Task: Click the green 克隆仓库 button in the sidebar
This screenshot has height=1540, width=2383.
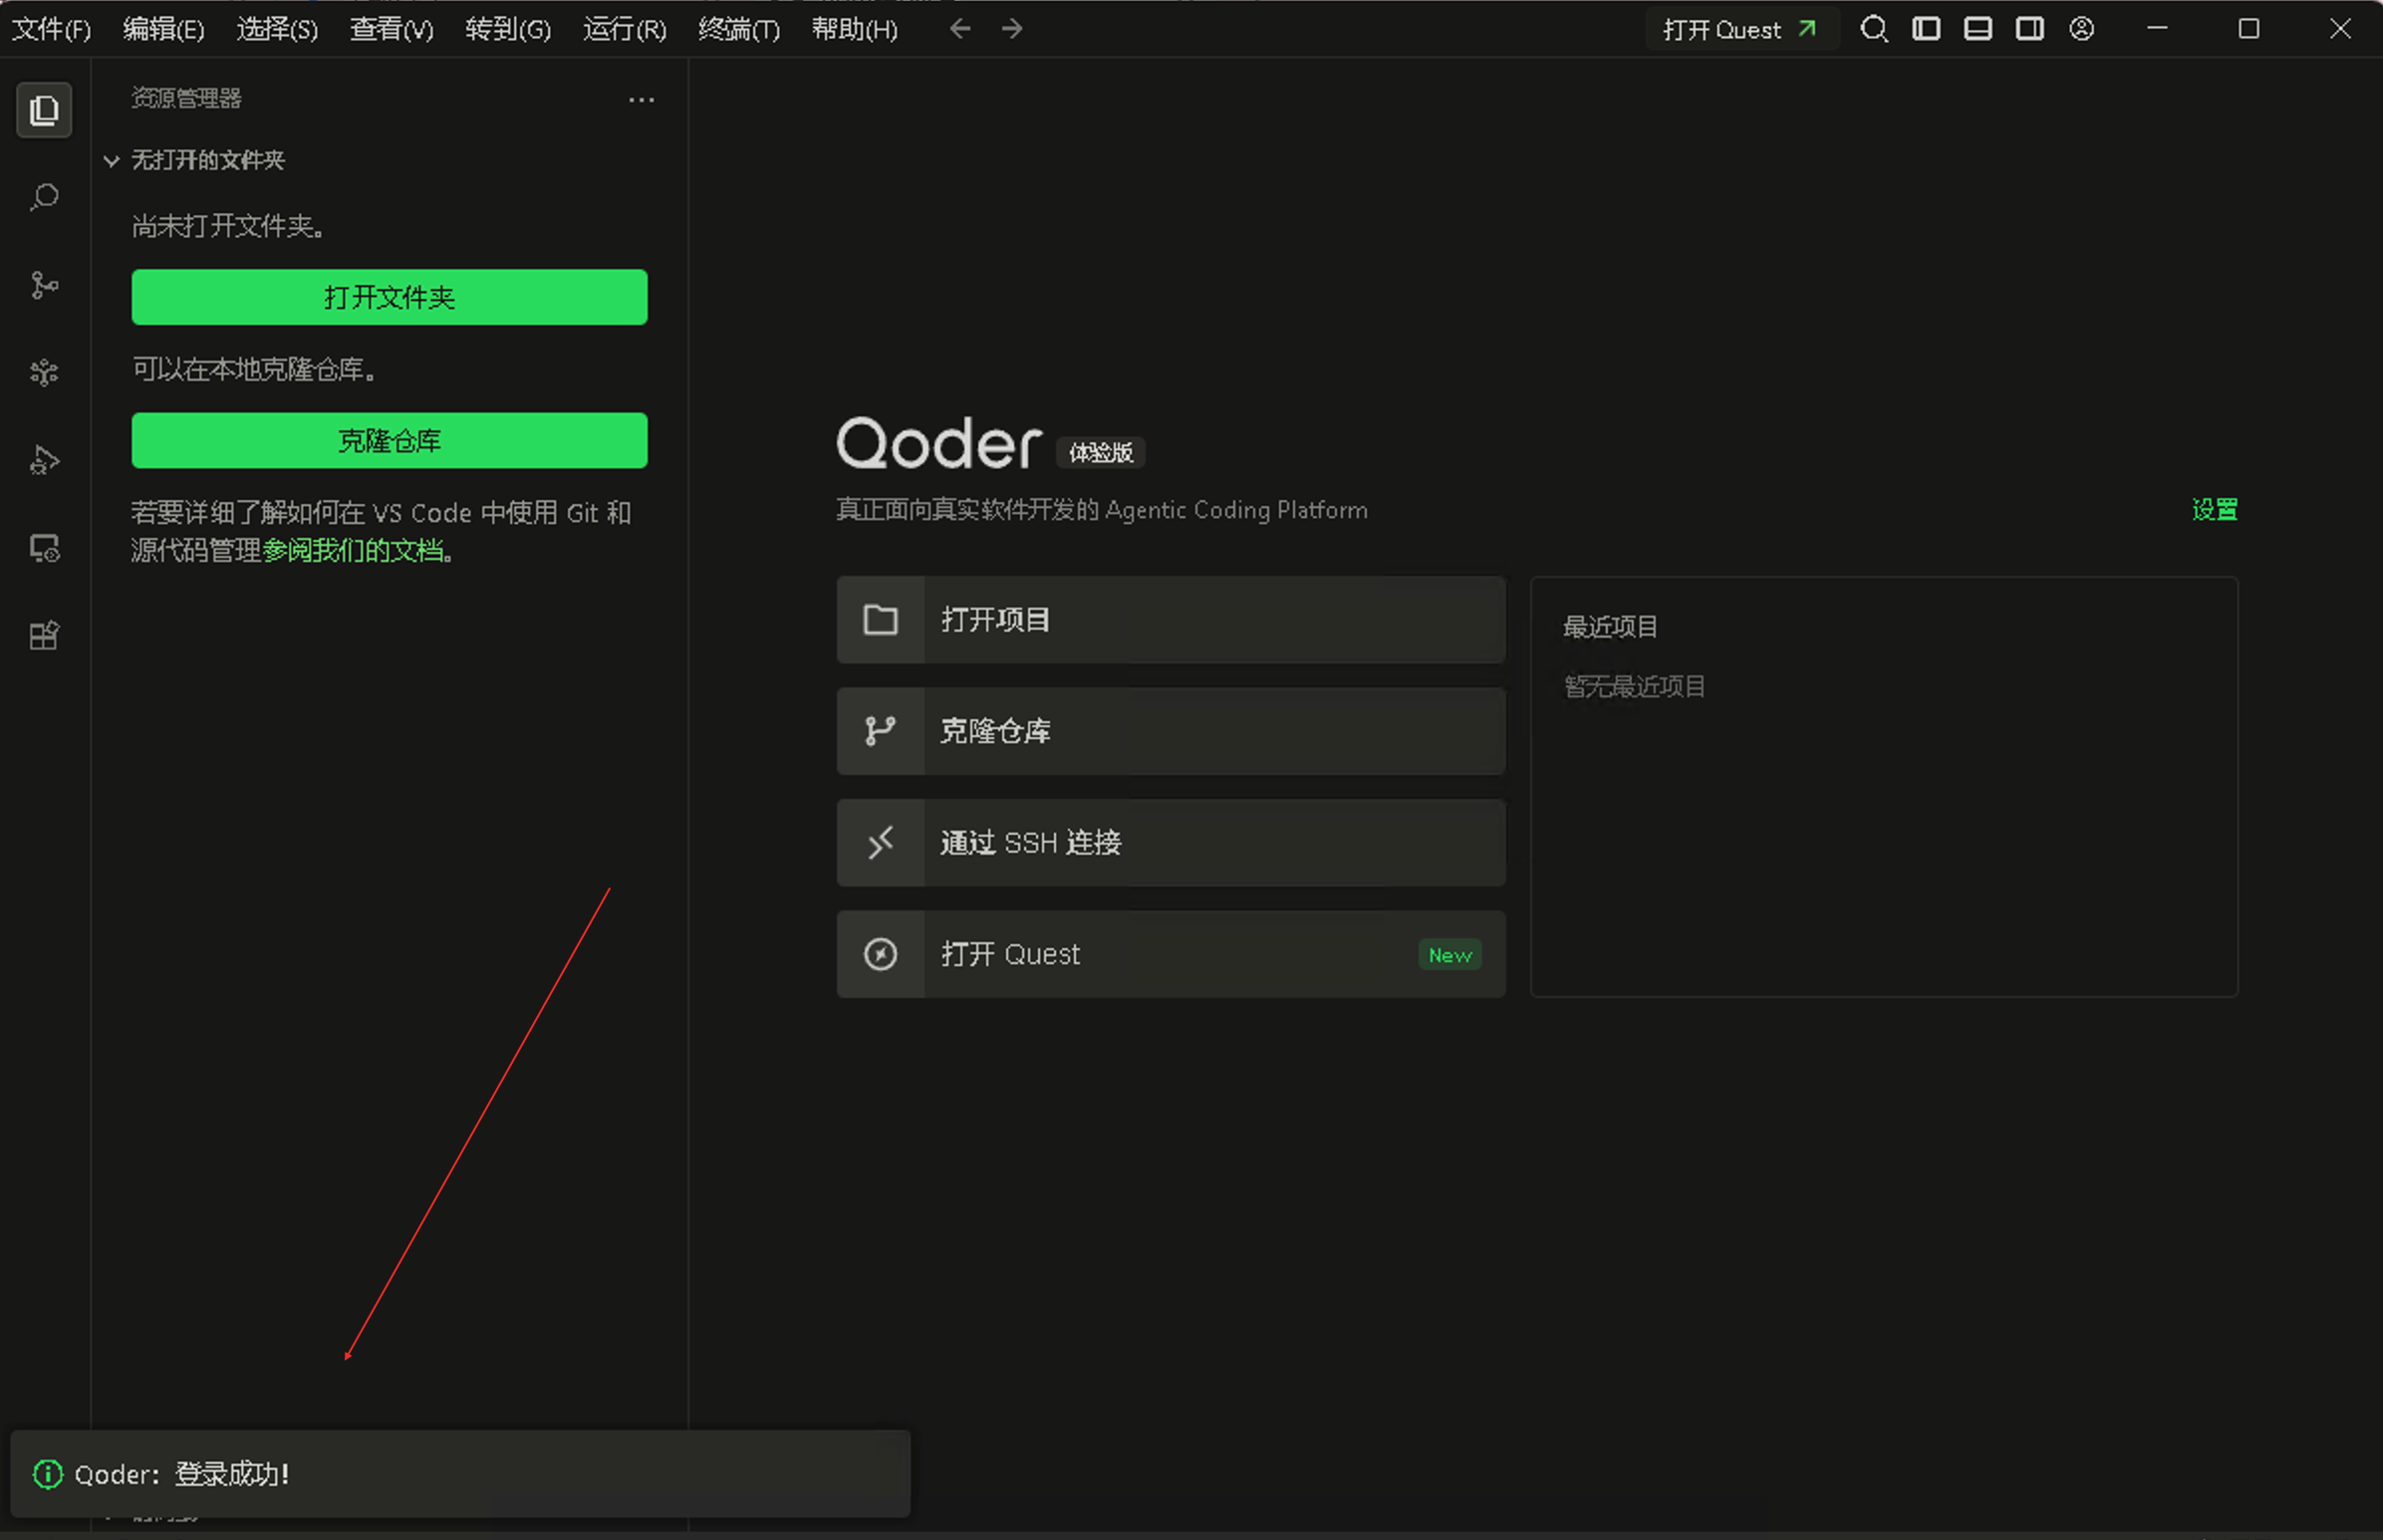Action: pos(389,441)
